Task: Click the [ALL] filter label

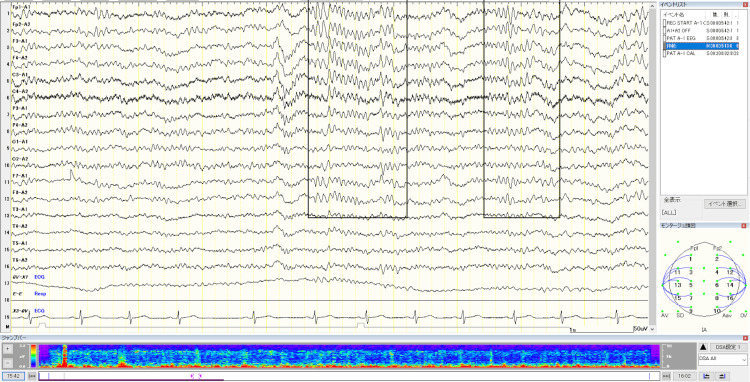Action: [x=669, y=212]
